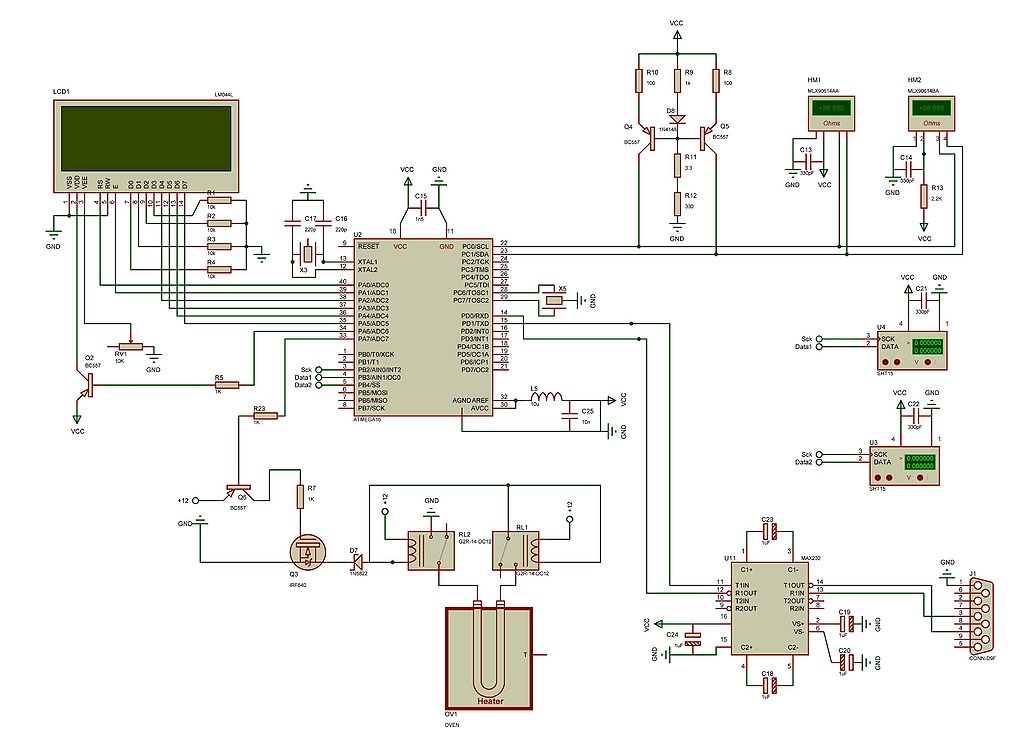
Task: Click the "RESET" pin label
Action: tap(368, 247)
